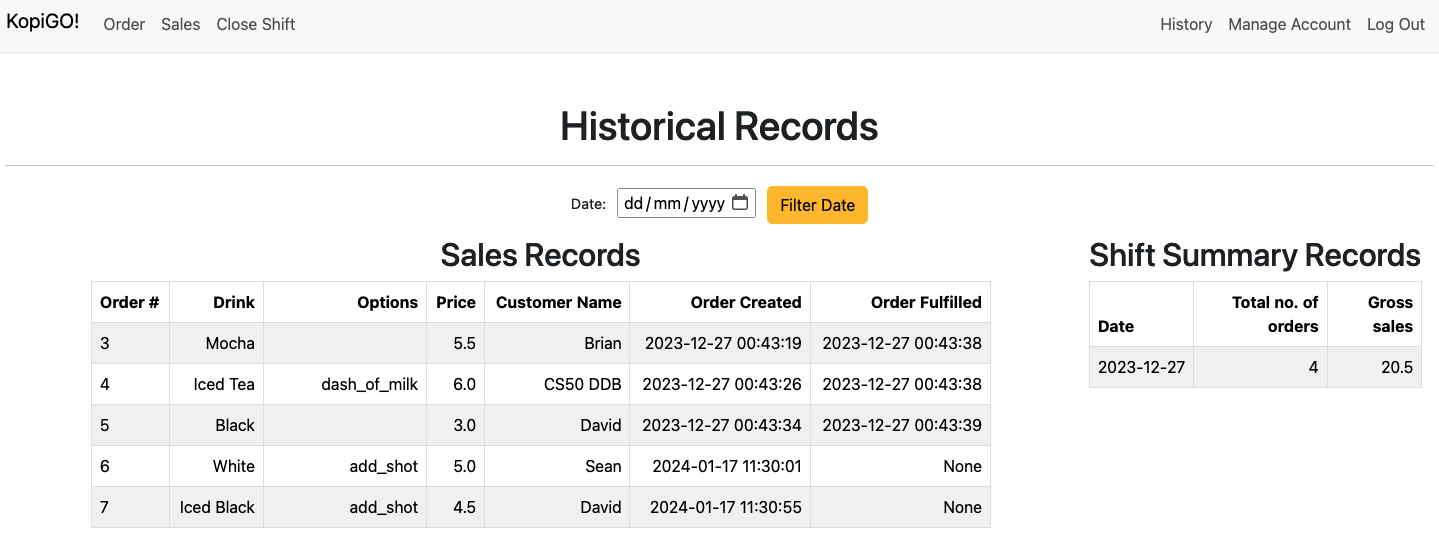Click the Customer Name column header
The width and height of the screenshot is (1439, 549).
[x=558, y=302]
